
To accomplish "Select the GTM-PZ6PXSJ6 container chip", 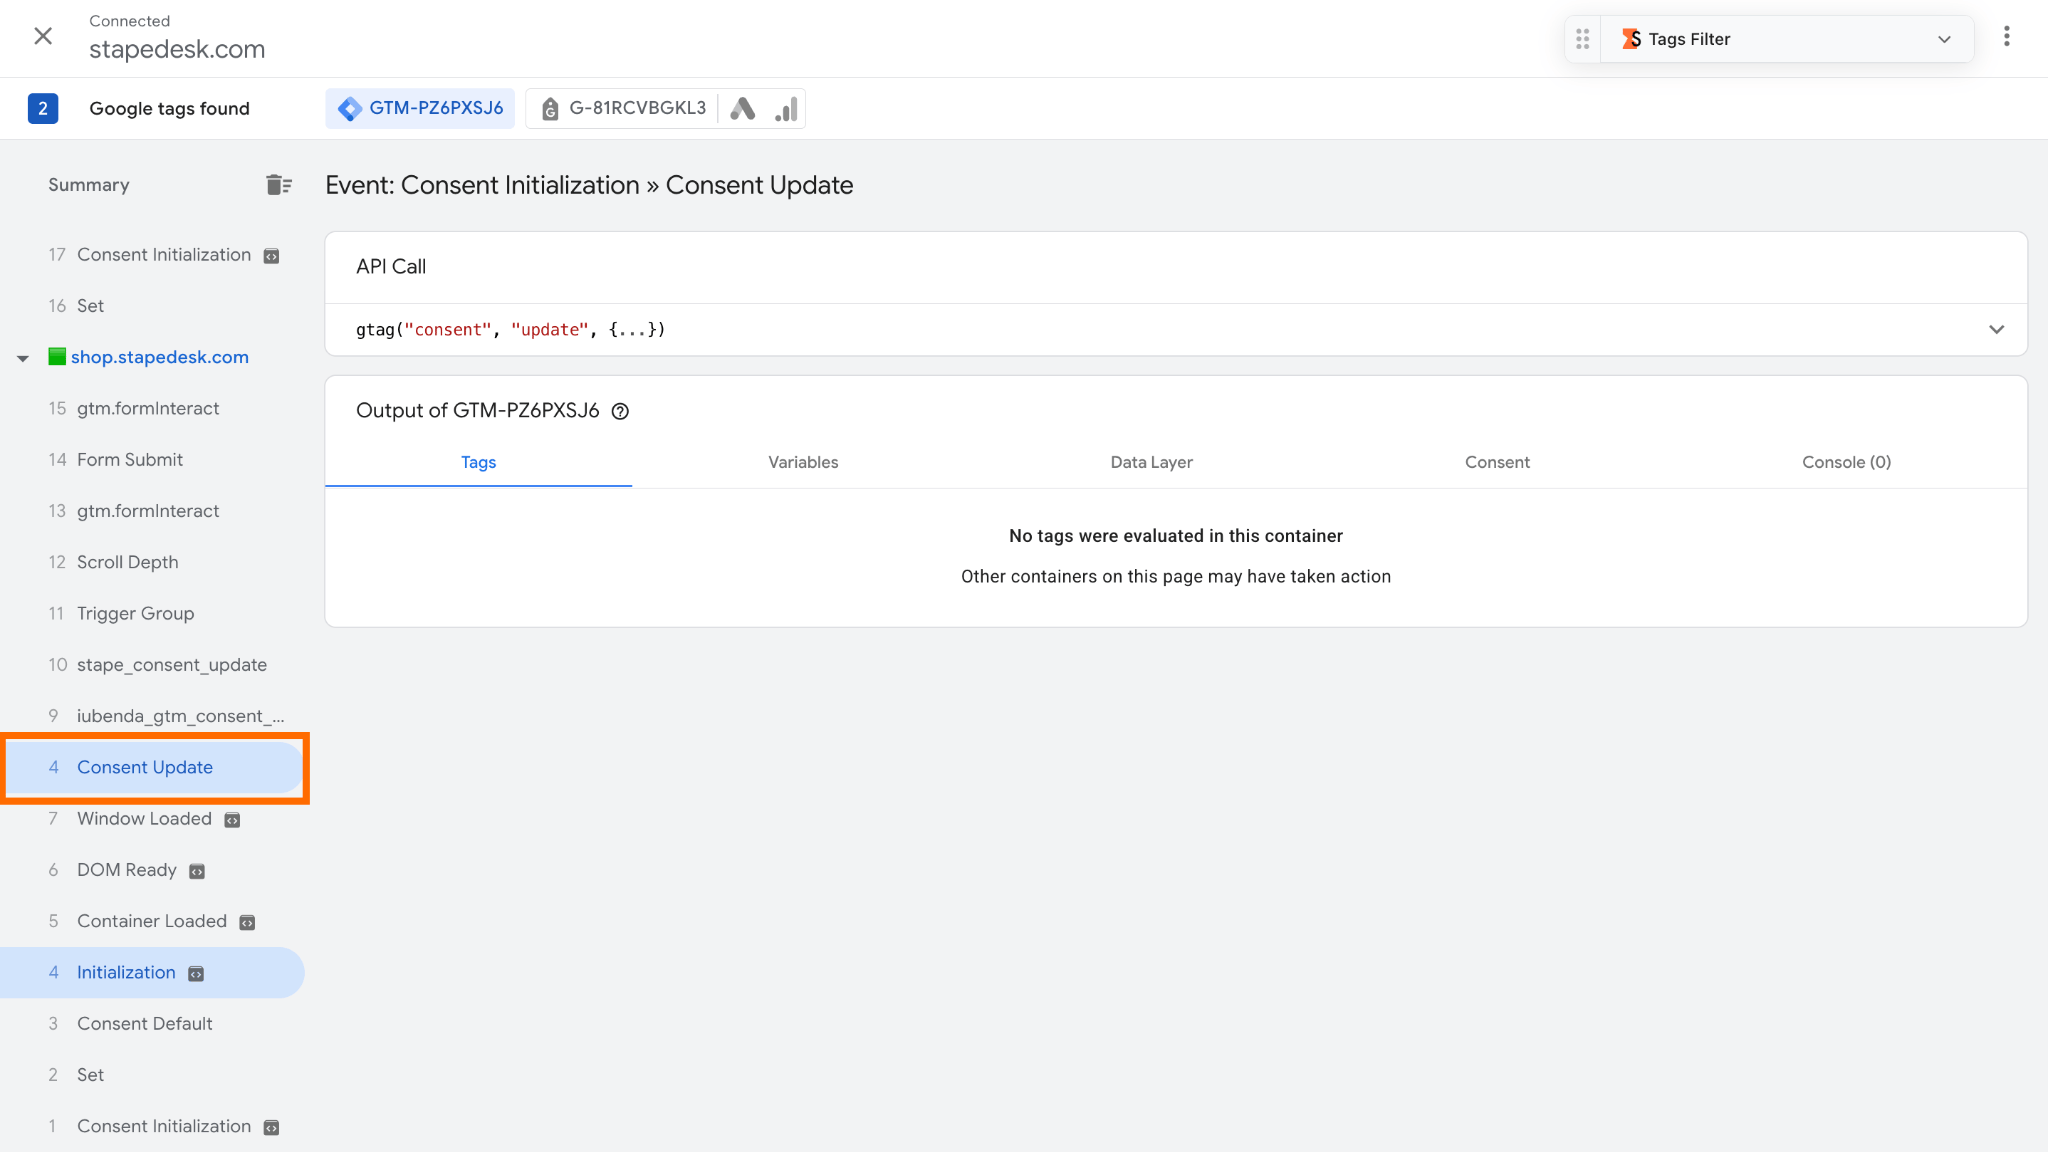I will (x=420, y=108).
